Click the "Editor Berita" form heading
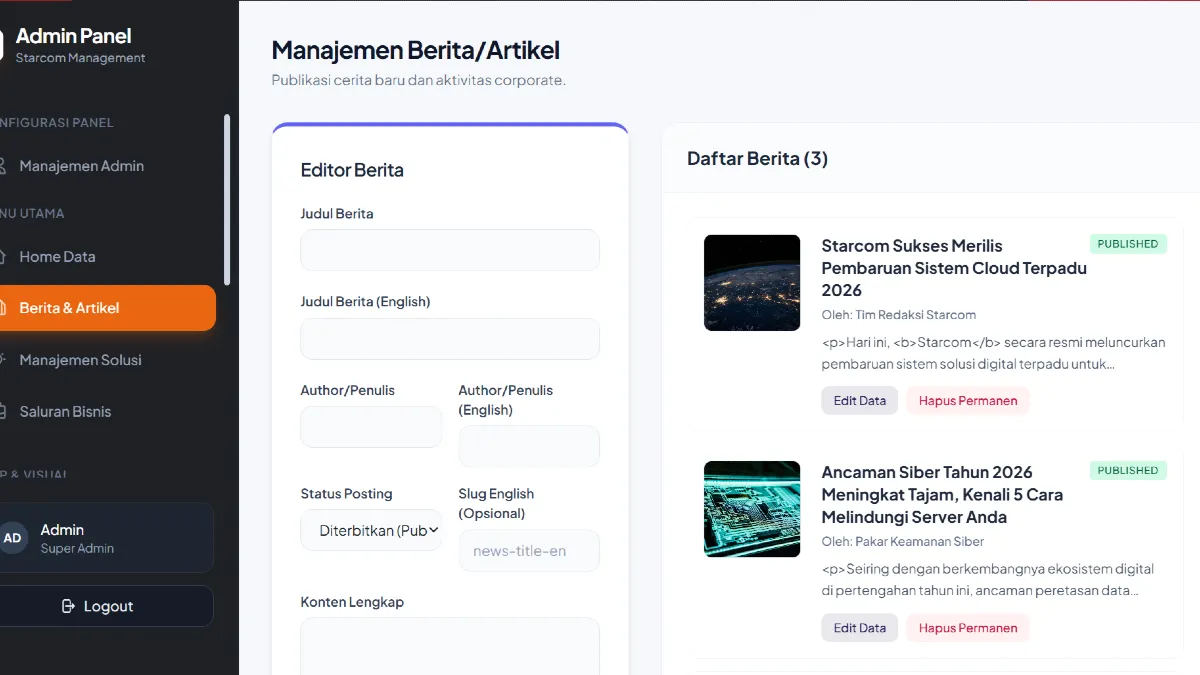Viewport: 1200px width, 675px height. click(352, 170)
